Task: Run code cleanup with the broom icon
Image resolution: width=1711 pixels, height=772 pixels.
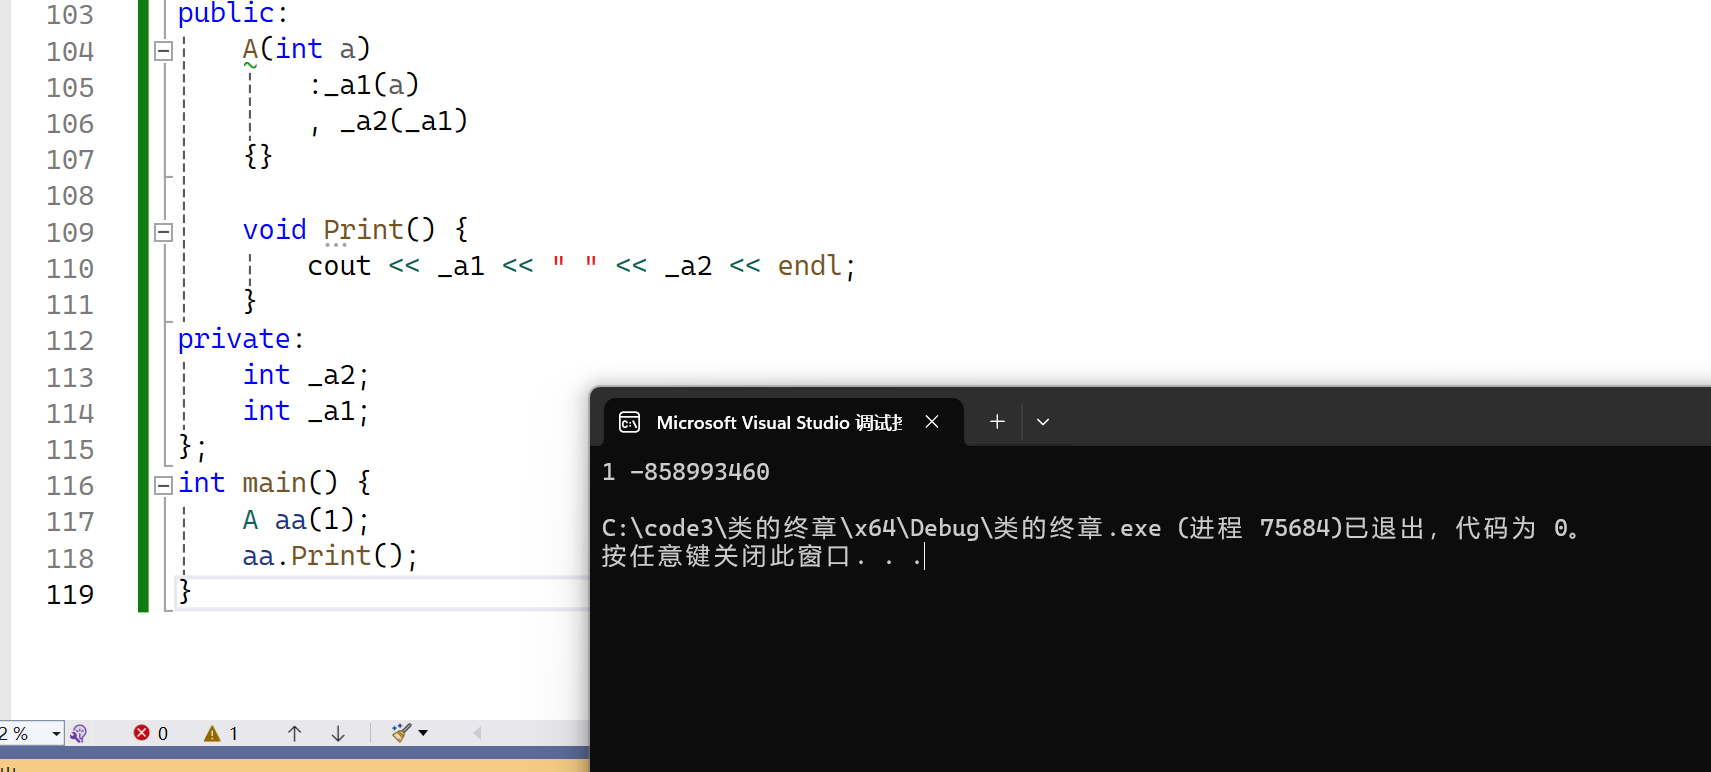Action: tap(401, 733)
